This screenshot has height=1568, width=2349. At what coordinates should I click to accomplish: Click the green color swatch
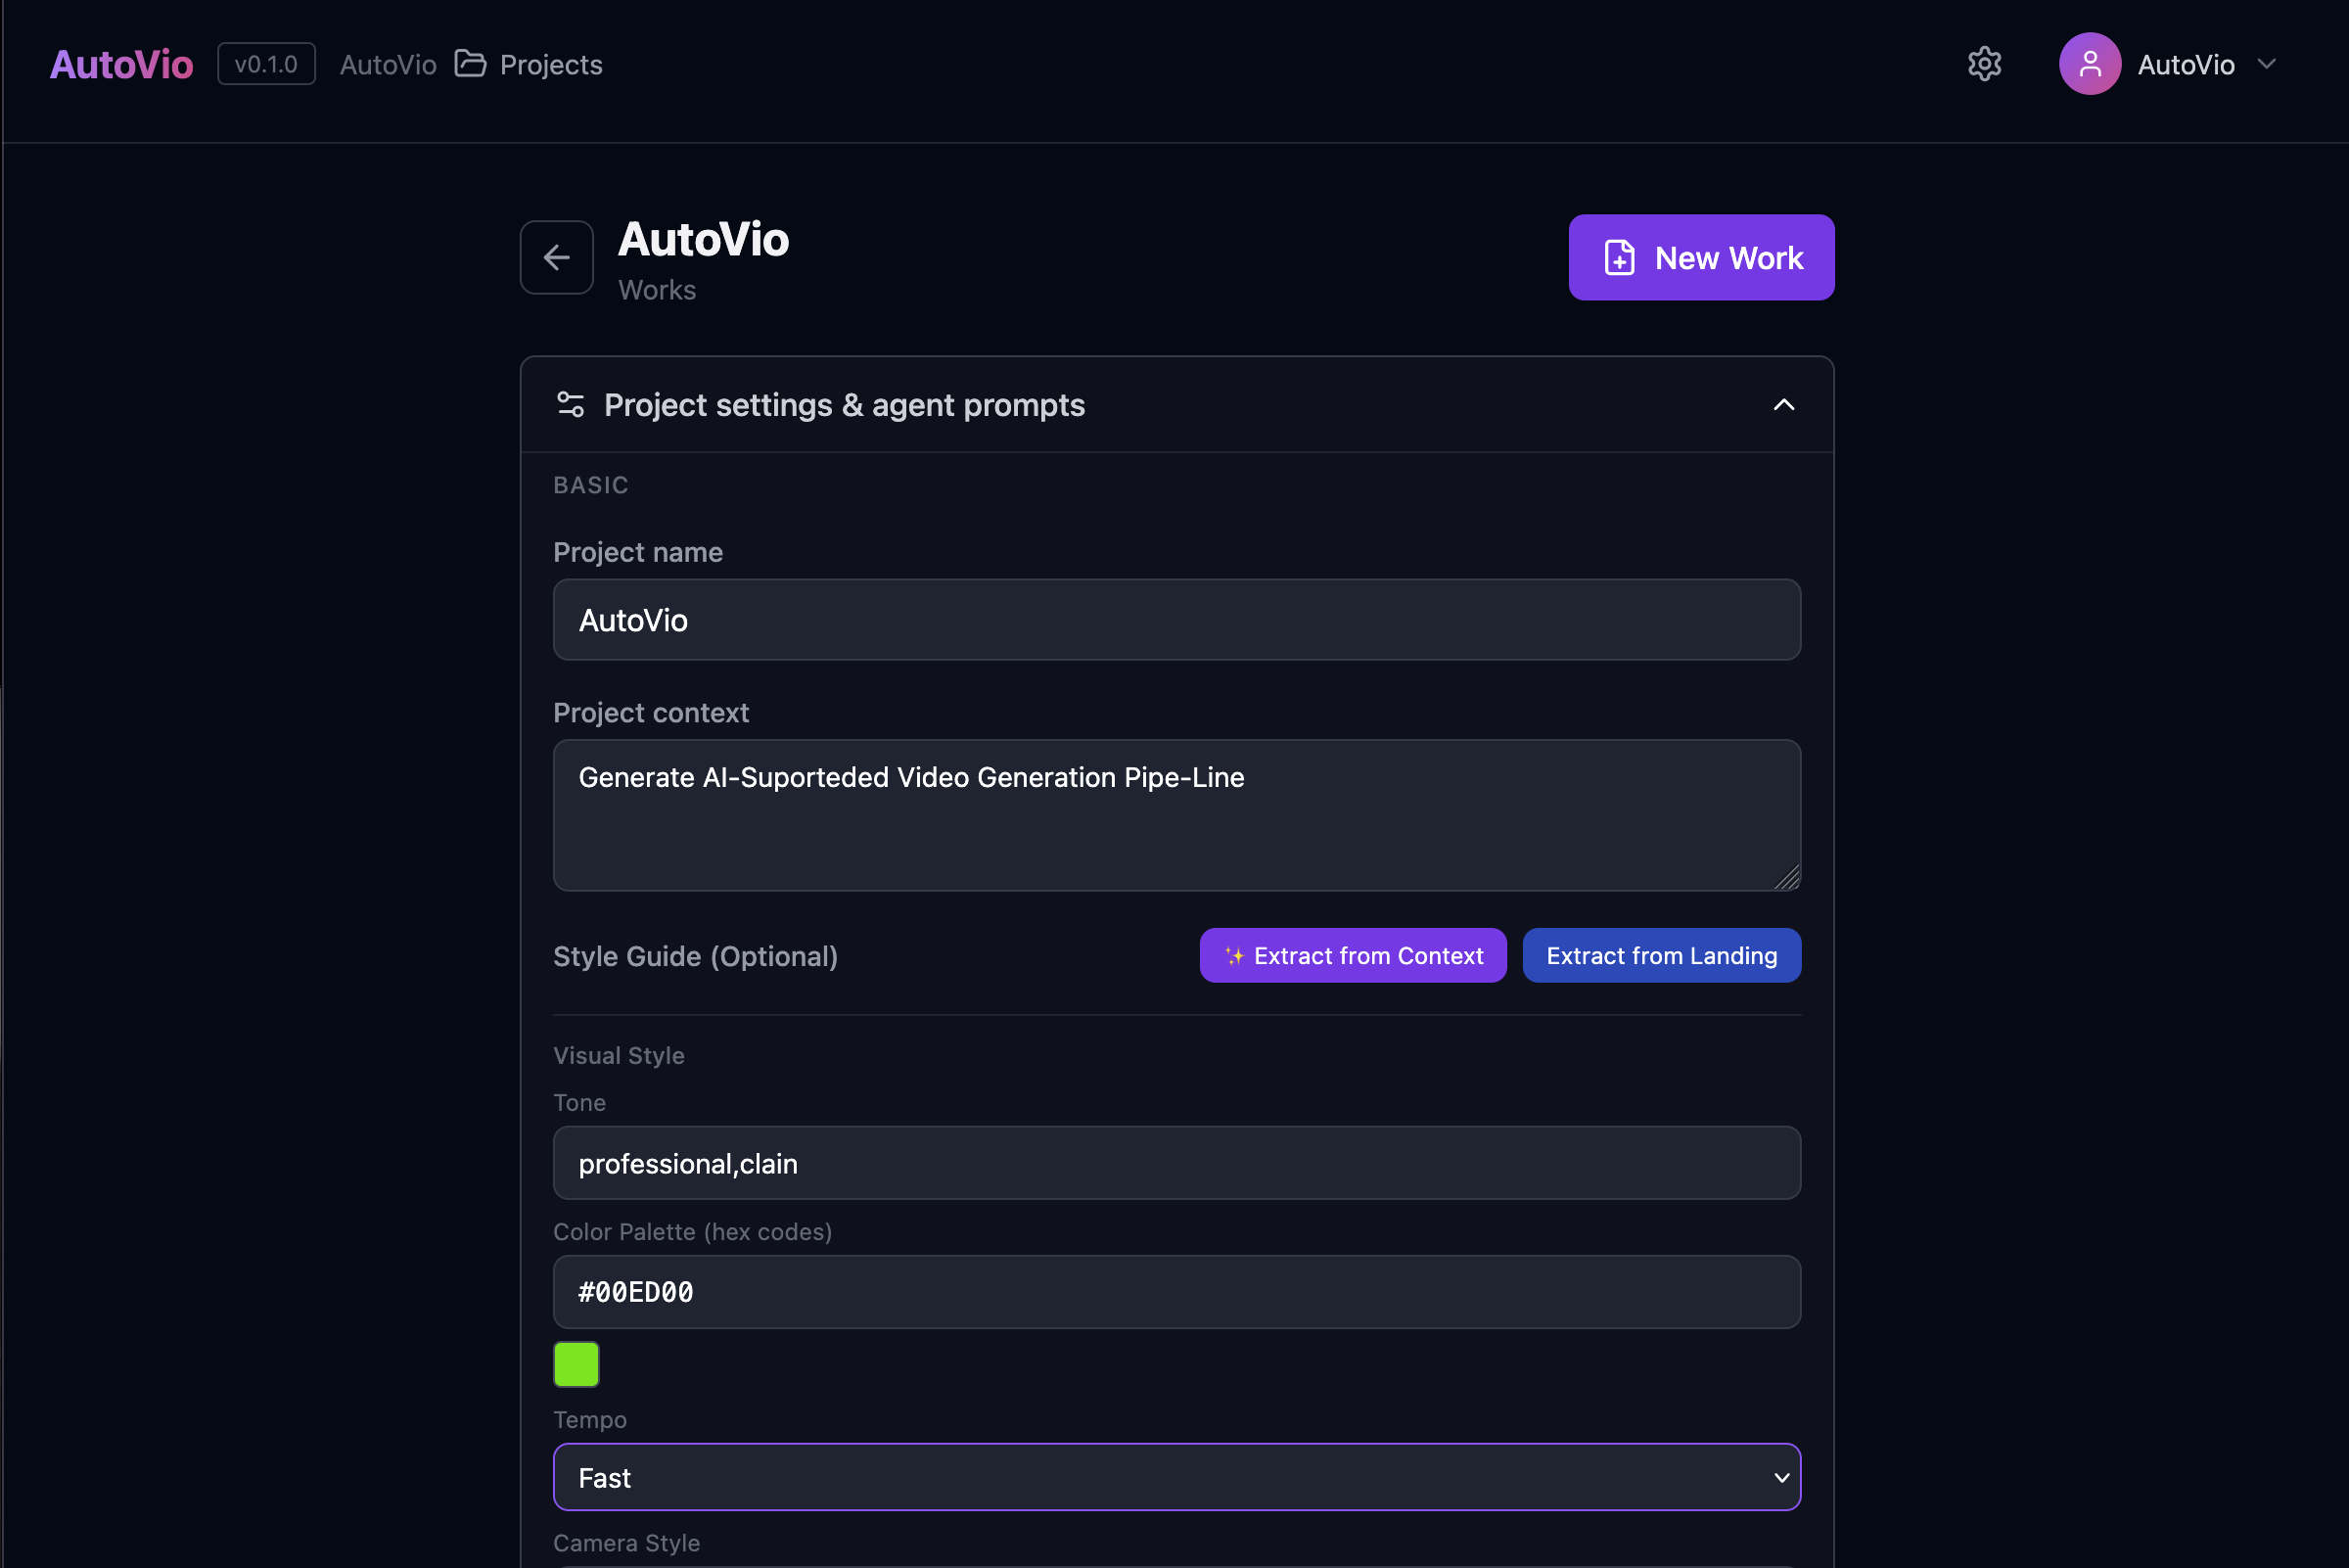[576, 1364]
